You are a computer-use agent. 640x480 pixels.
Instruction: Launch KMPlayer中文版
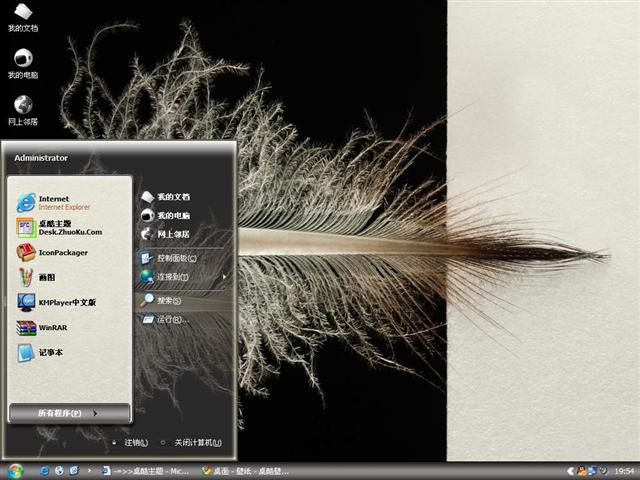57,302
